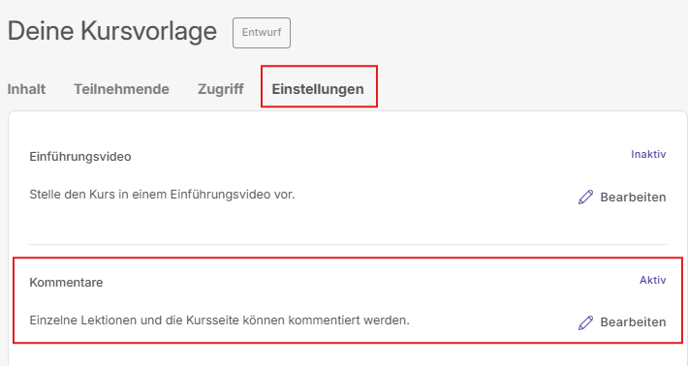
Task: Click the Einführungsvideo description text
Action: coord(162,194)
